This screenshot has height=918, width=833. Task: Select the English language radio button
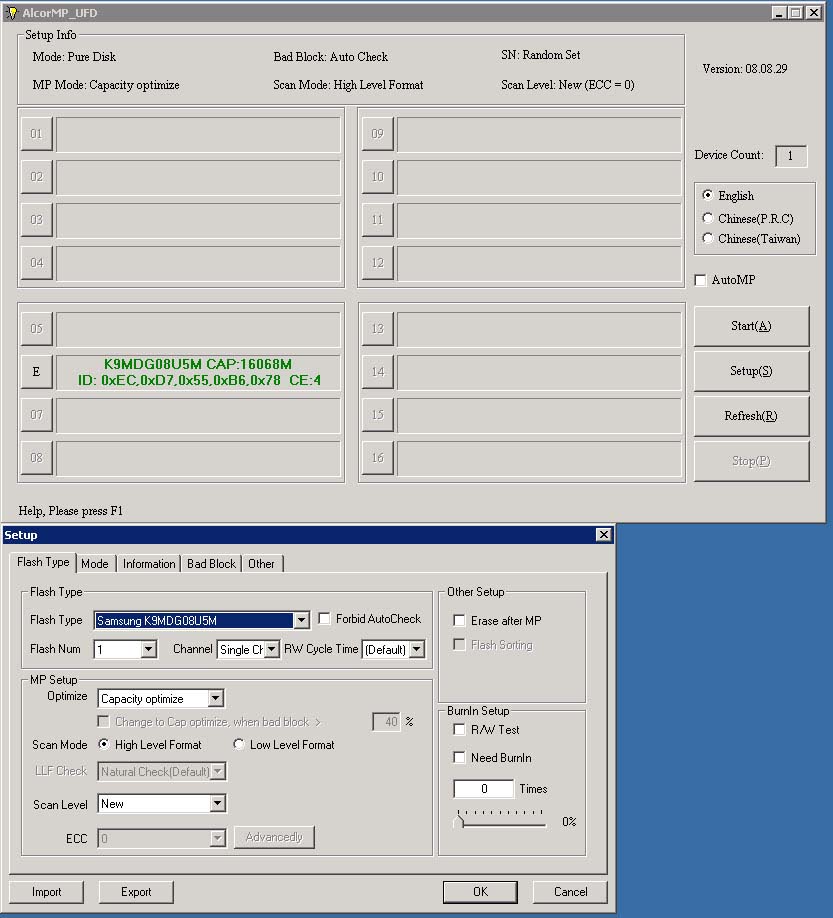tap(708, 195)
